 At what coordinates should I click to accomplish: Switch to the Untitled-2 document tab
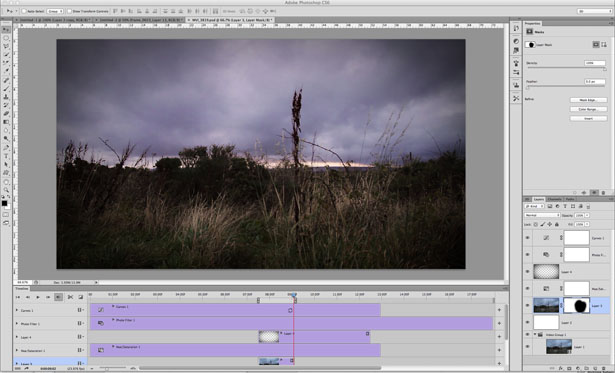(140, 20)
